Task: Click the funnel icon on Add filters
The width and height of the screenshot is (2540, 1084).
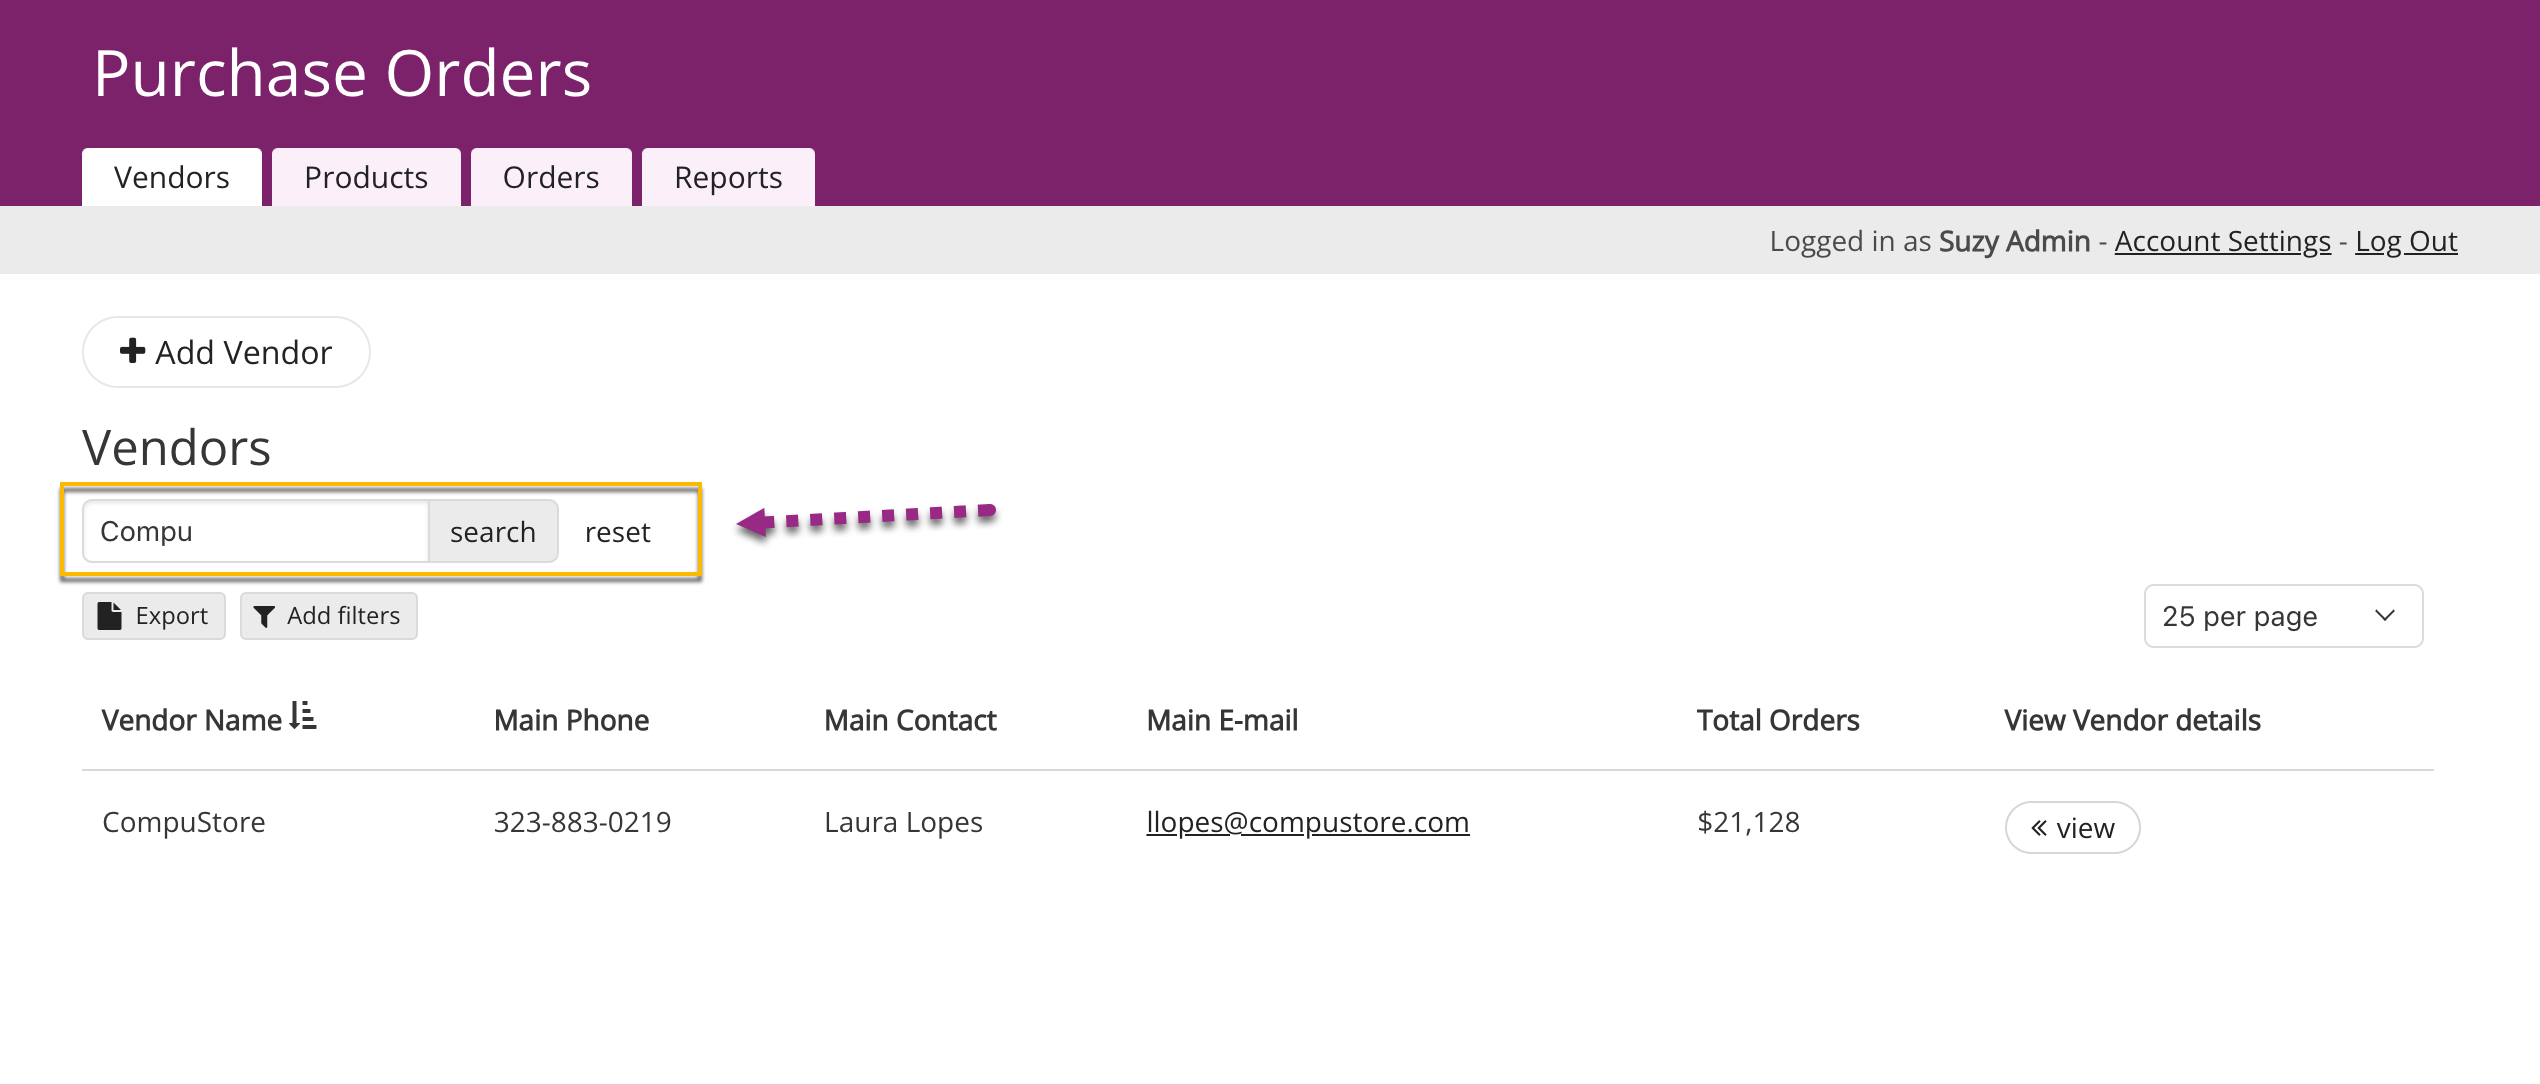Action: [x=264, y=617]
